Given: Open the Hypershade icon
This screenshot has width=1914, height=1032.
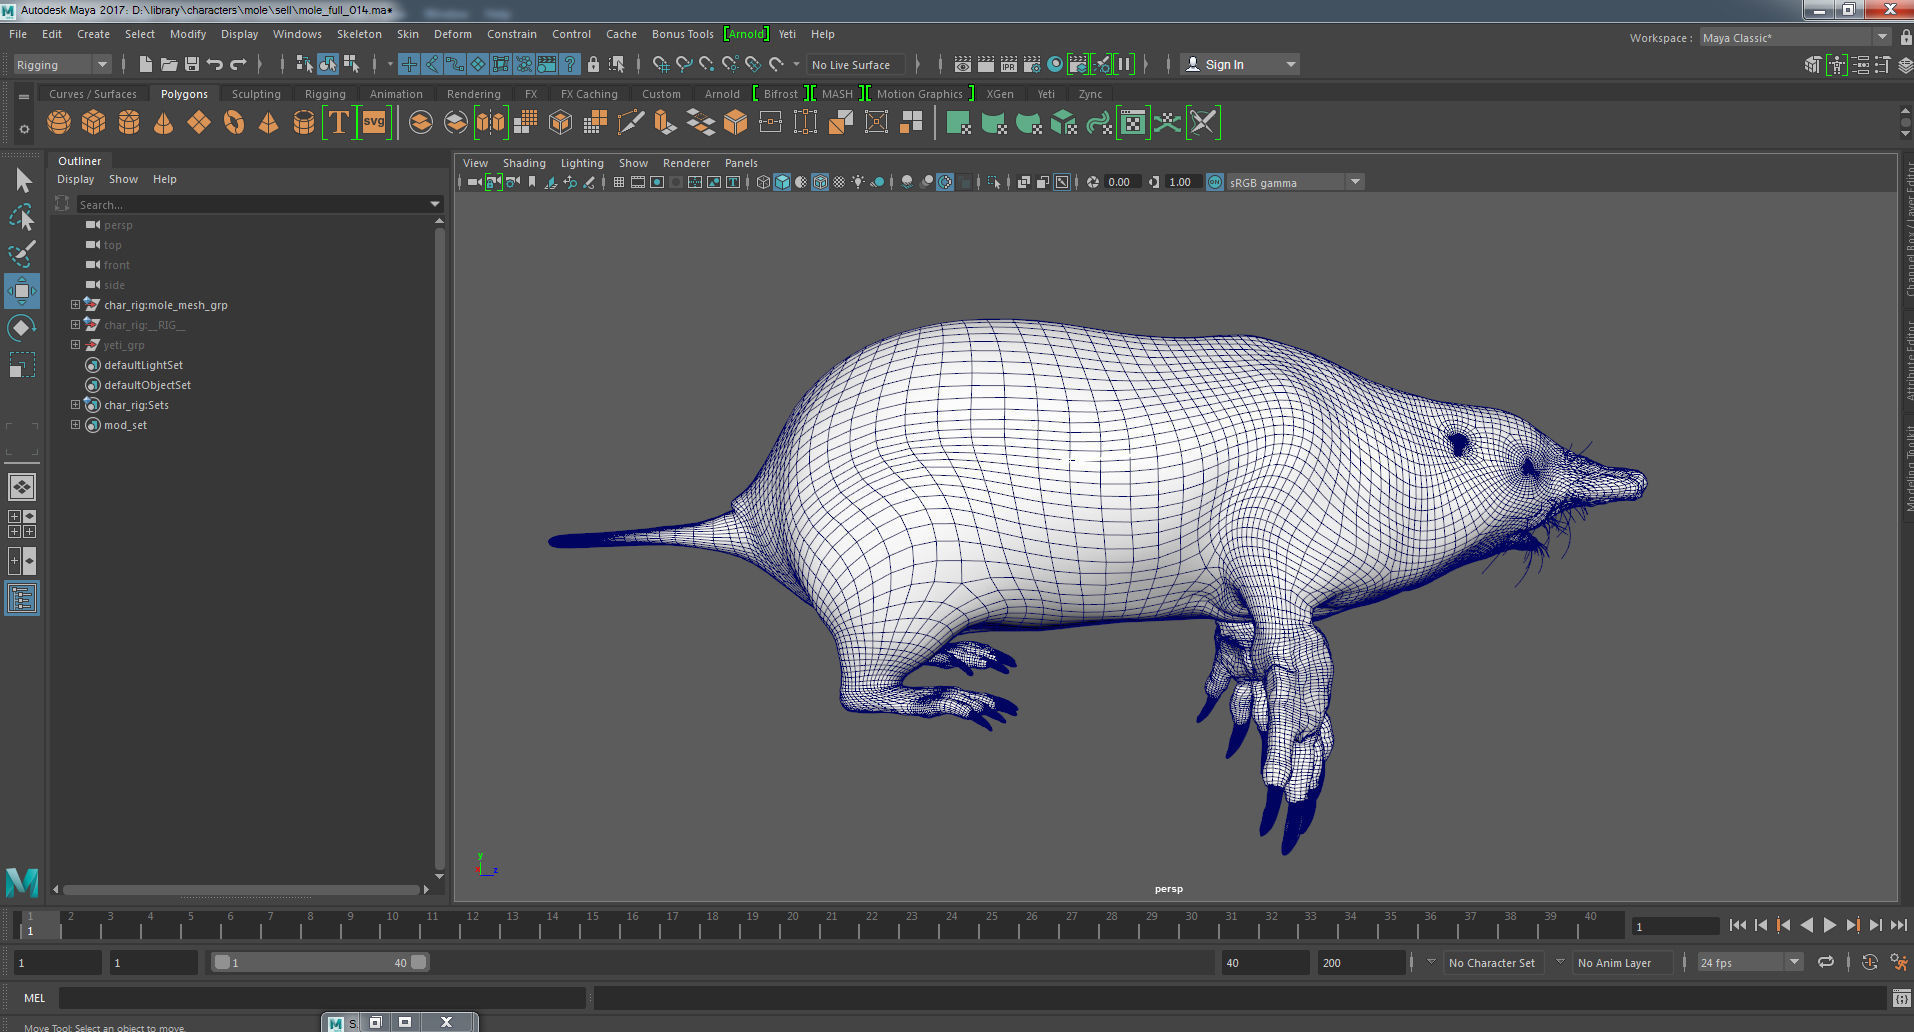Looking at the screenshot, I should pos(1055,64).
